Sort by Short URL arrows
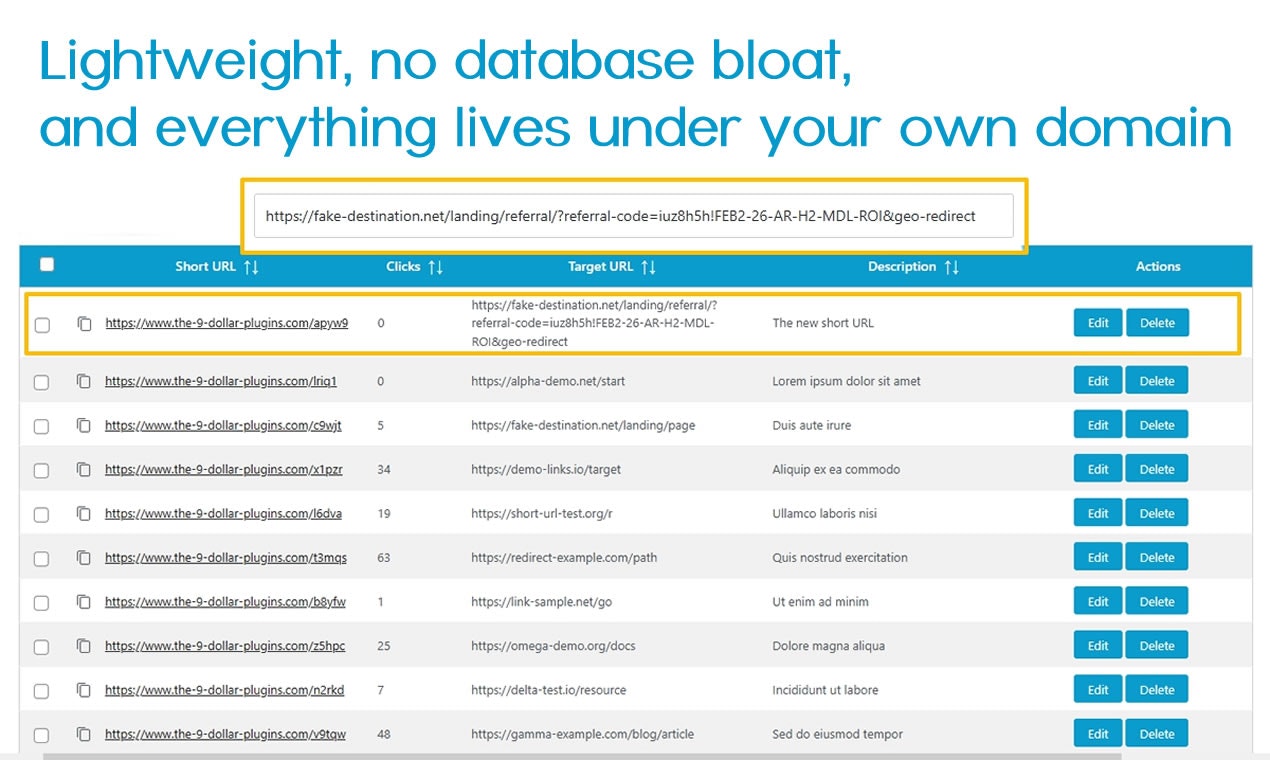Screen dimensions: 1270x760 251,267
